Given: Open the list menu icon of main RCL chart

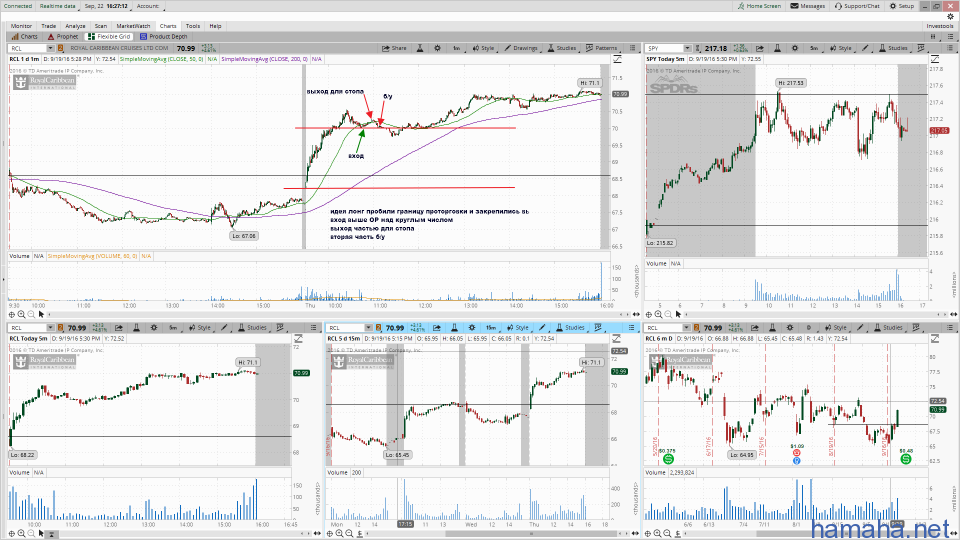Looking at the screenshot, I should pyautogui.click(x=632, y=48).
